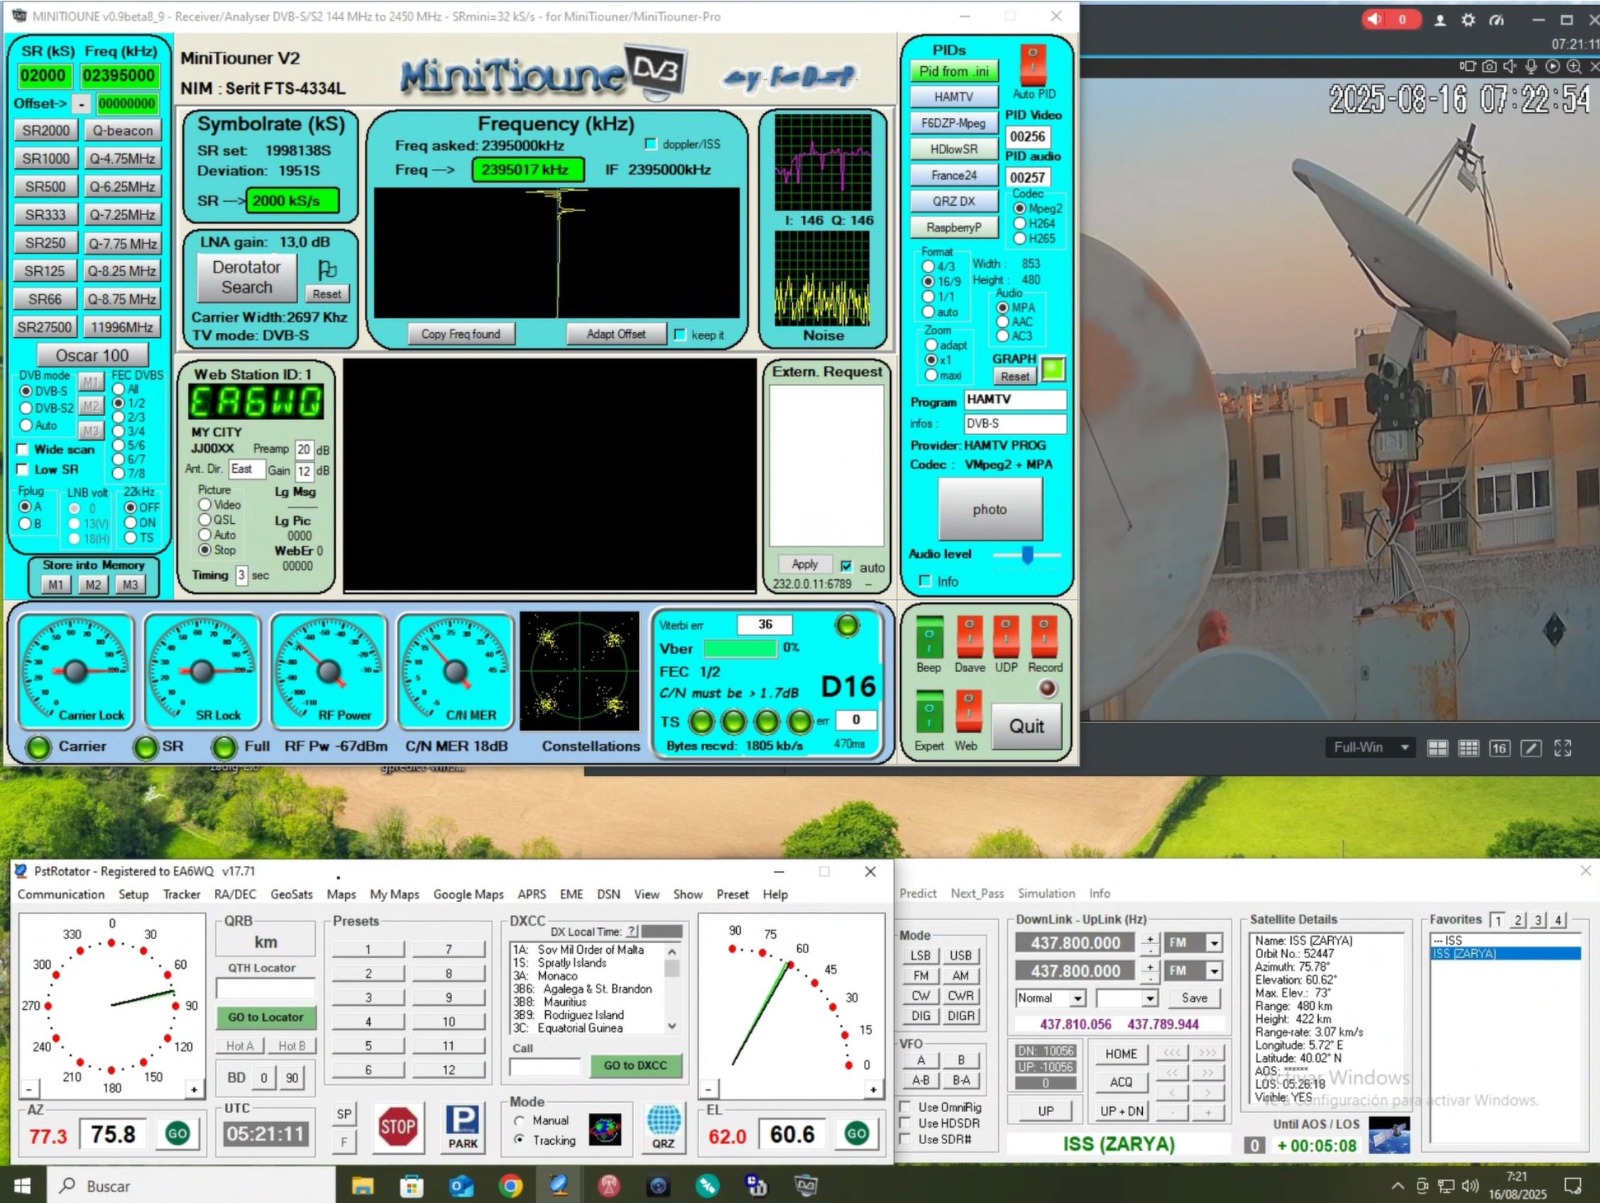The image size is (1600, 1203).
Task: Open the Tracker menu in PstRotator
Action: 182,895
